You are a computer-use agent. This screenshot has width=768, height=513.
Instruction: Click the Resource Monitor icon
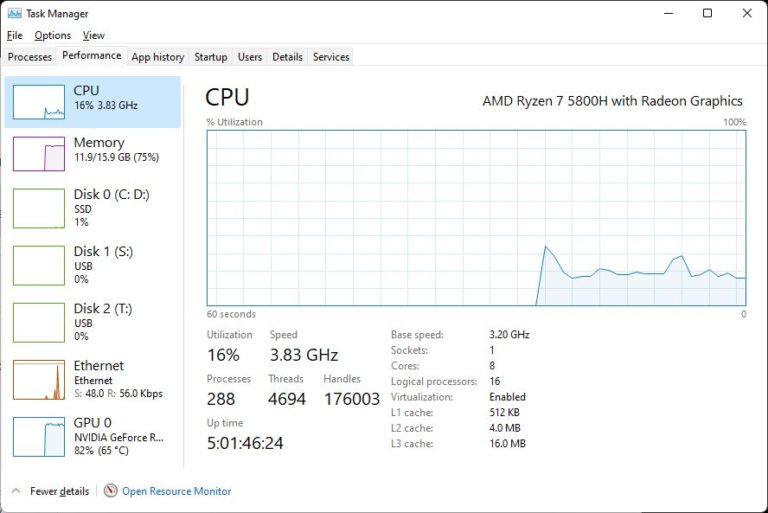(x=111, y=491)
